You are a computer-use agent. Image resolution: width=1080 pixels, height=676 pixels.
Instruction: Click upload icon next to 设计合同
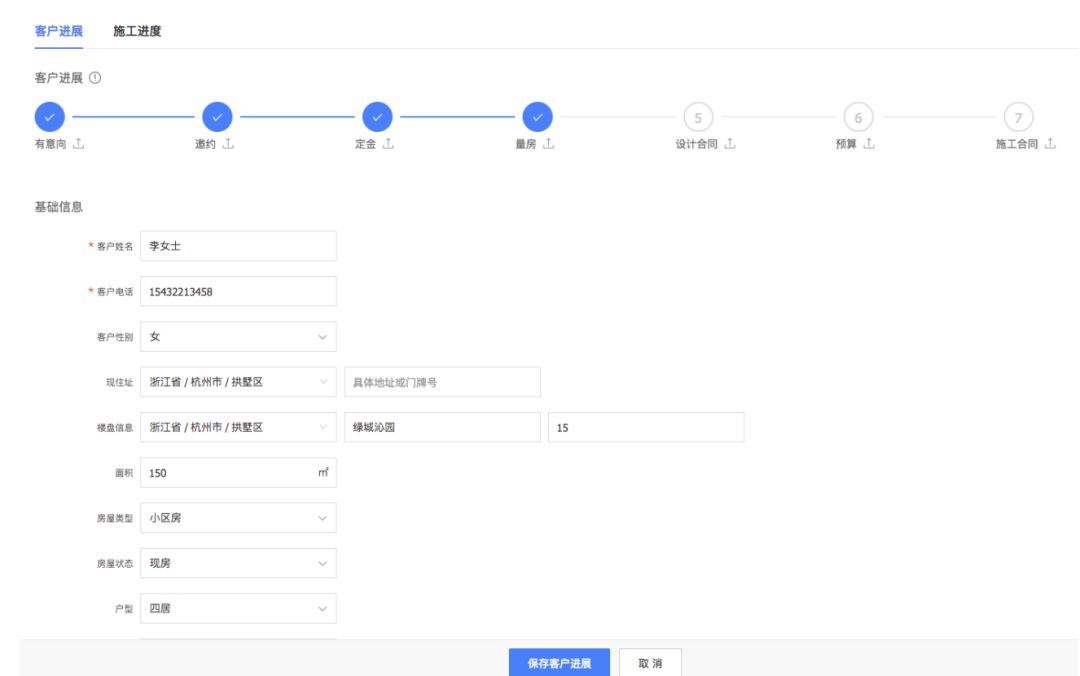730,143
